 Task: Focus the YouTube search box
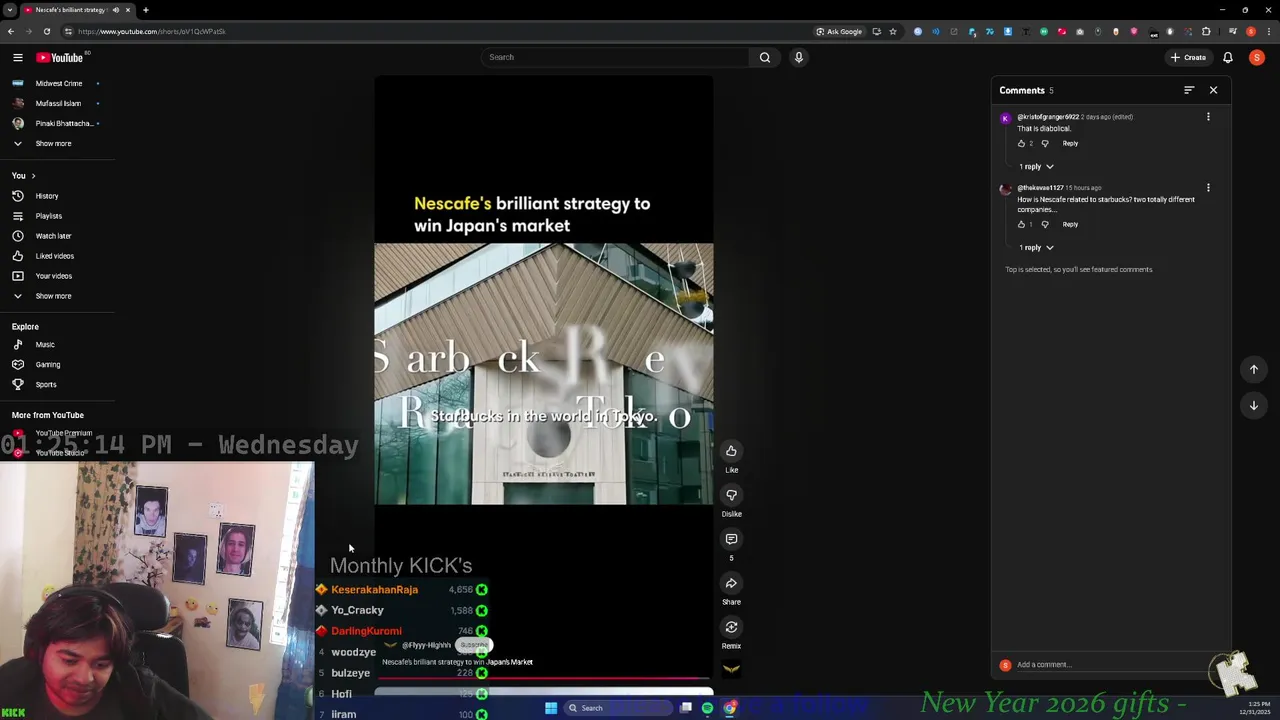coord(615,57)
